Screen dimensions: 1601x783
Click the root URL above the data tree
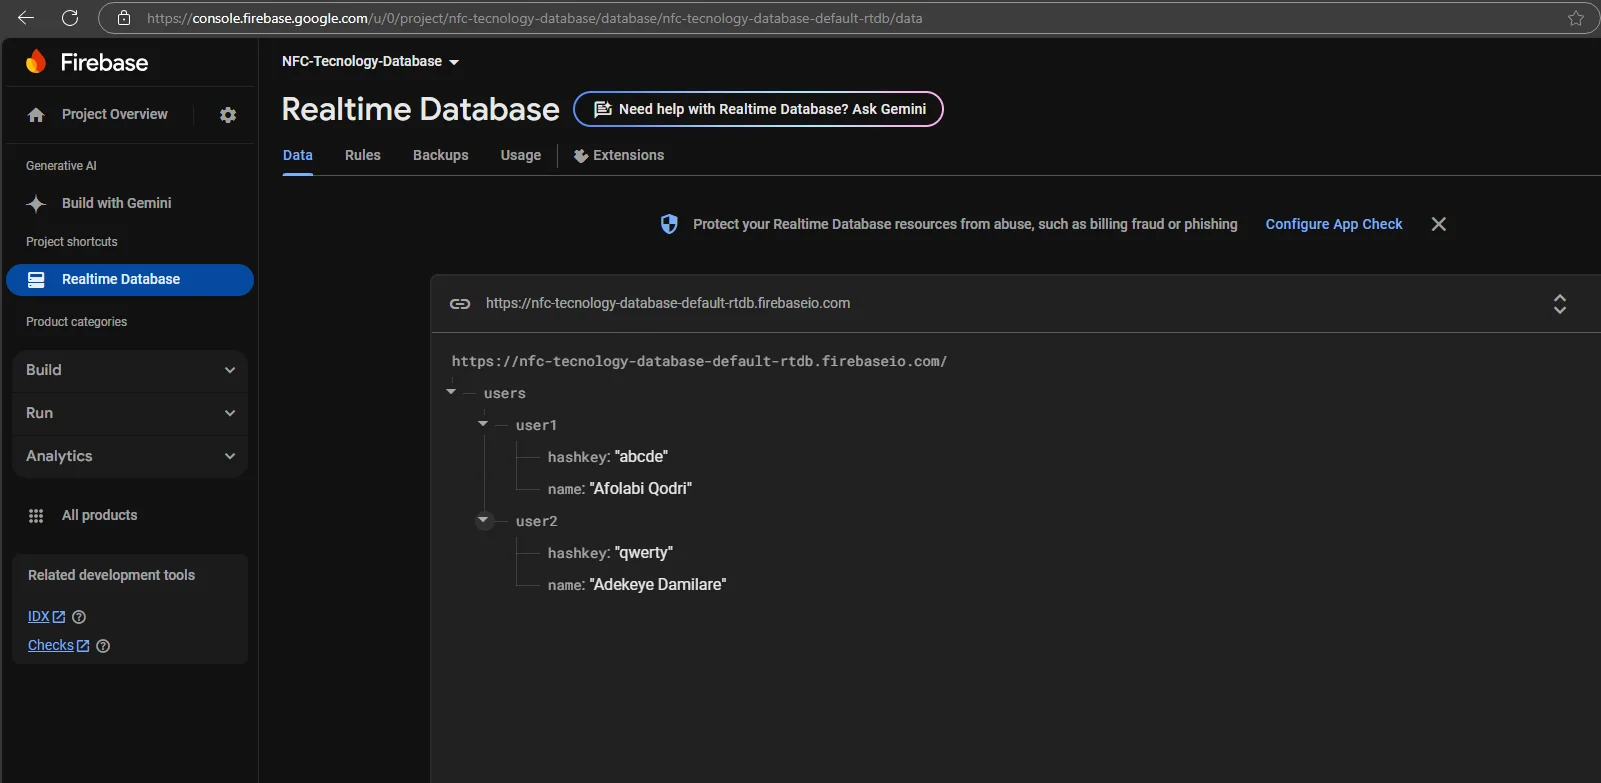pyautogui.click(x=699, y=361)
